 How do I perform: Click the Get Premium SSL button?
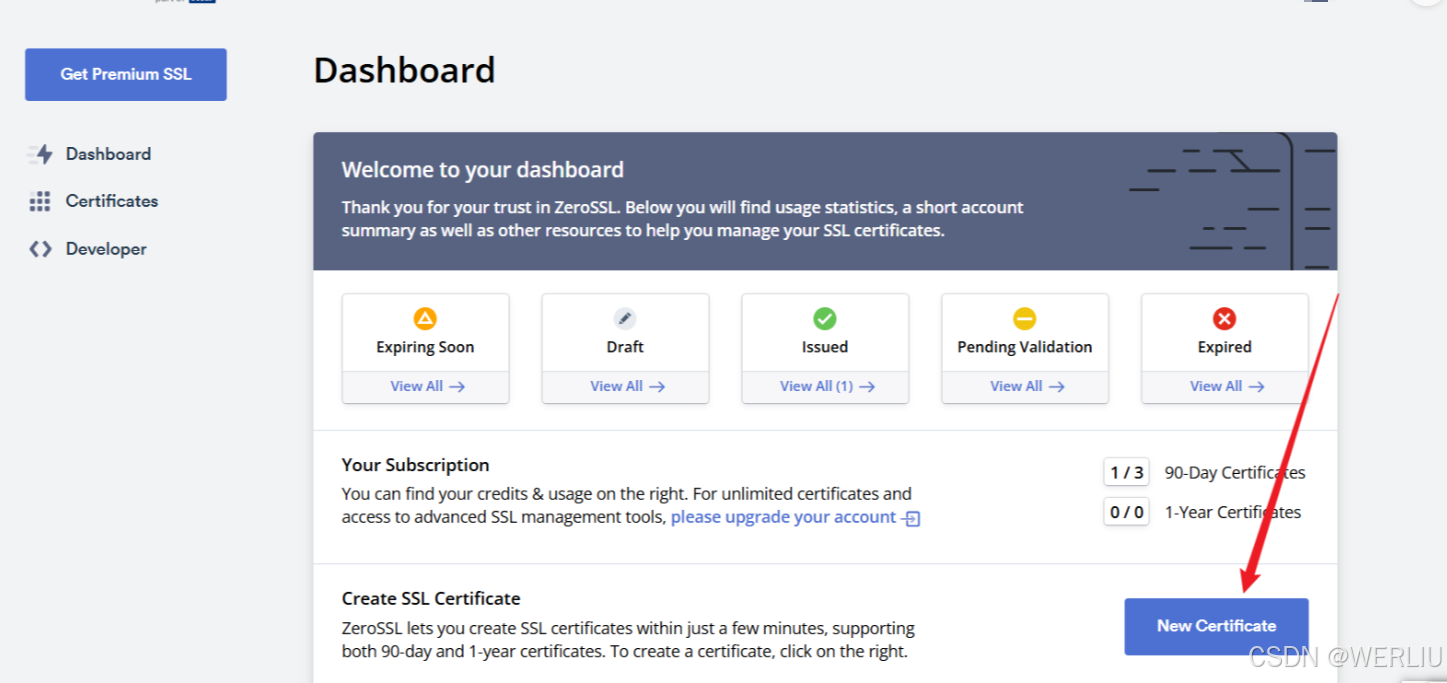tap(126, 74)
